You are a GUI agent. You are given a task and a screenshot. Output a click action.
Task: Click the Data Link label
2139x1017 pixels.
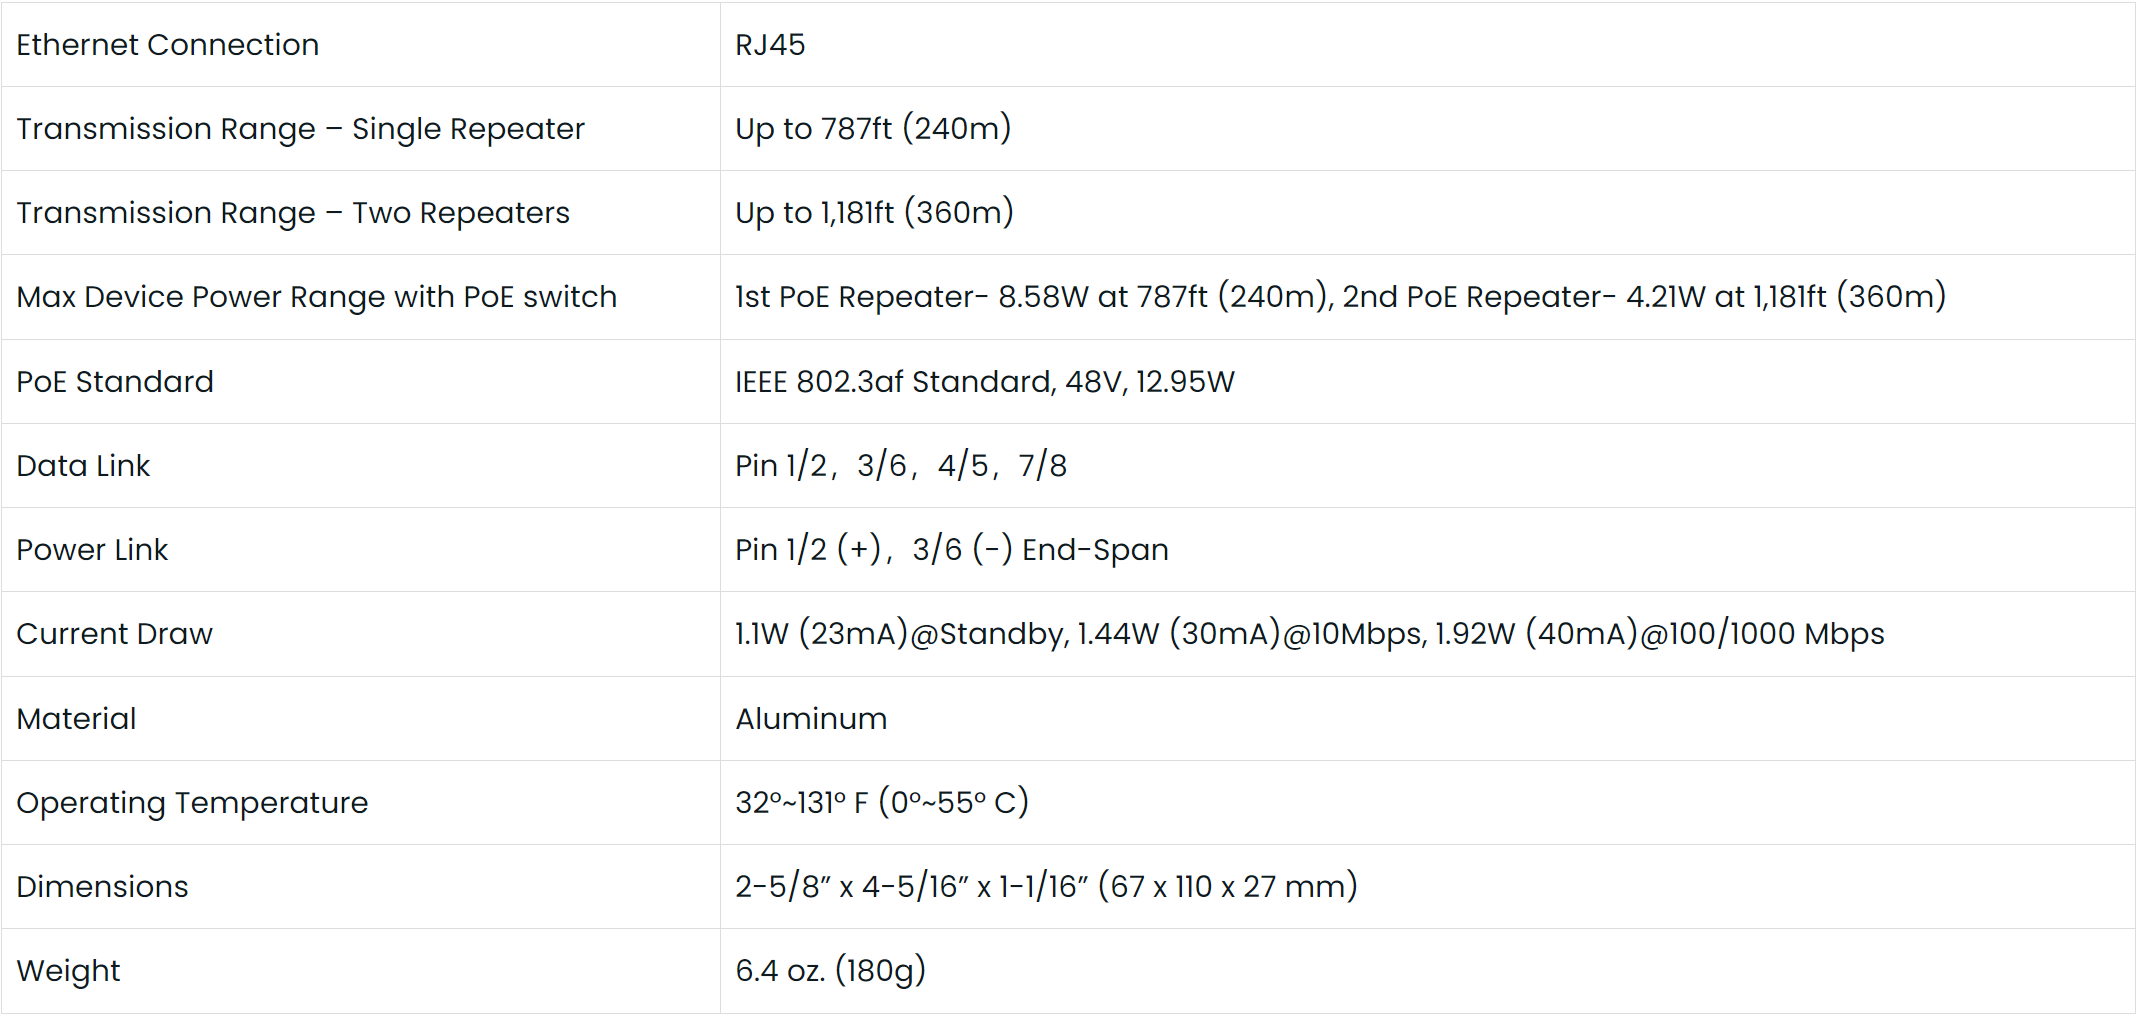83,466
